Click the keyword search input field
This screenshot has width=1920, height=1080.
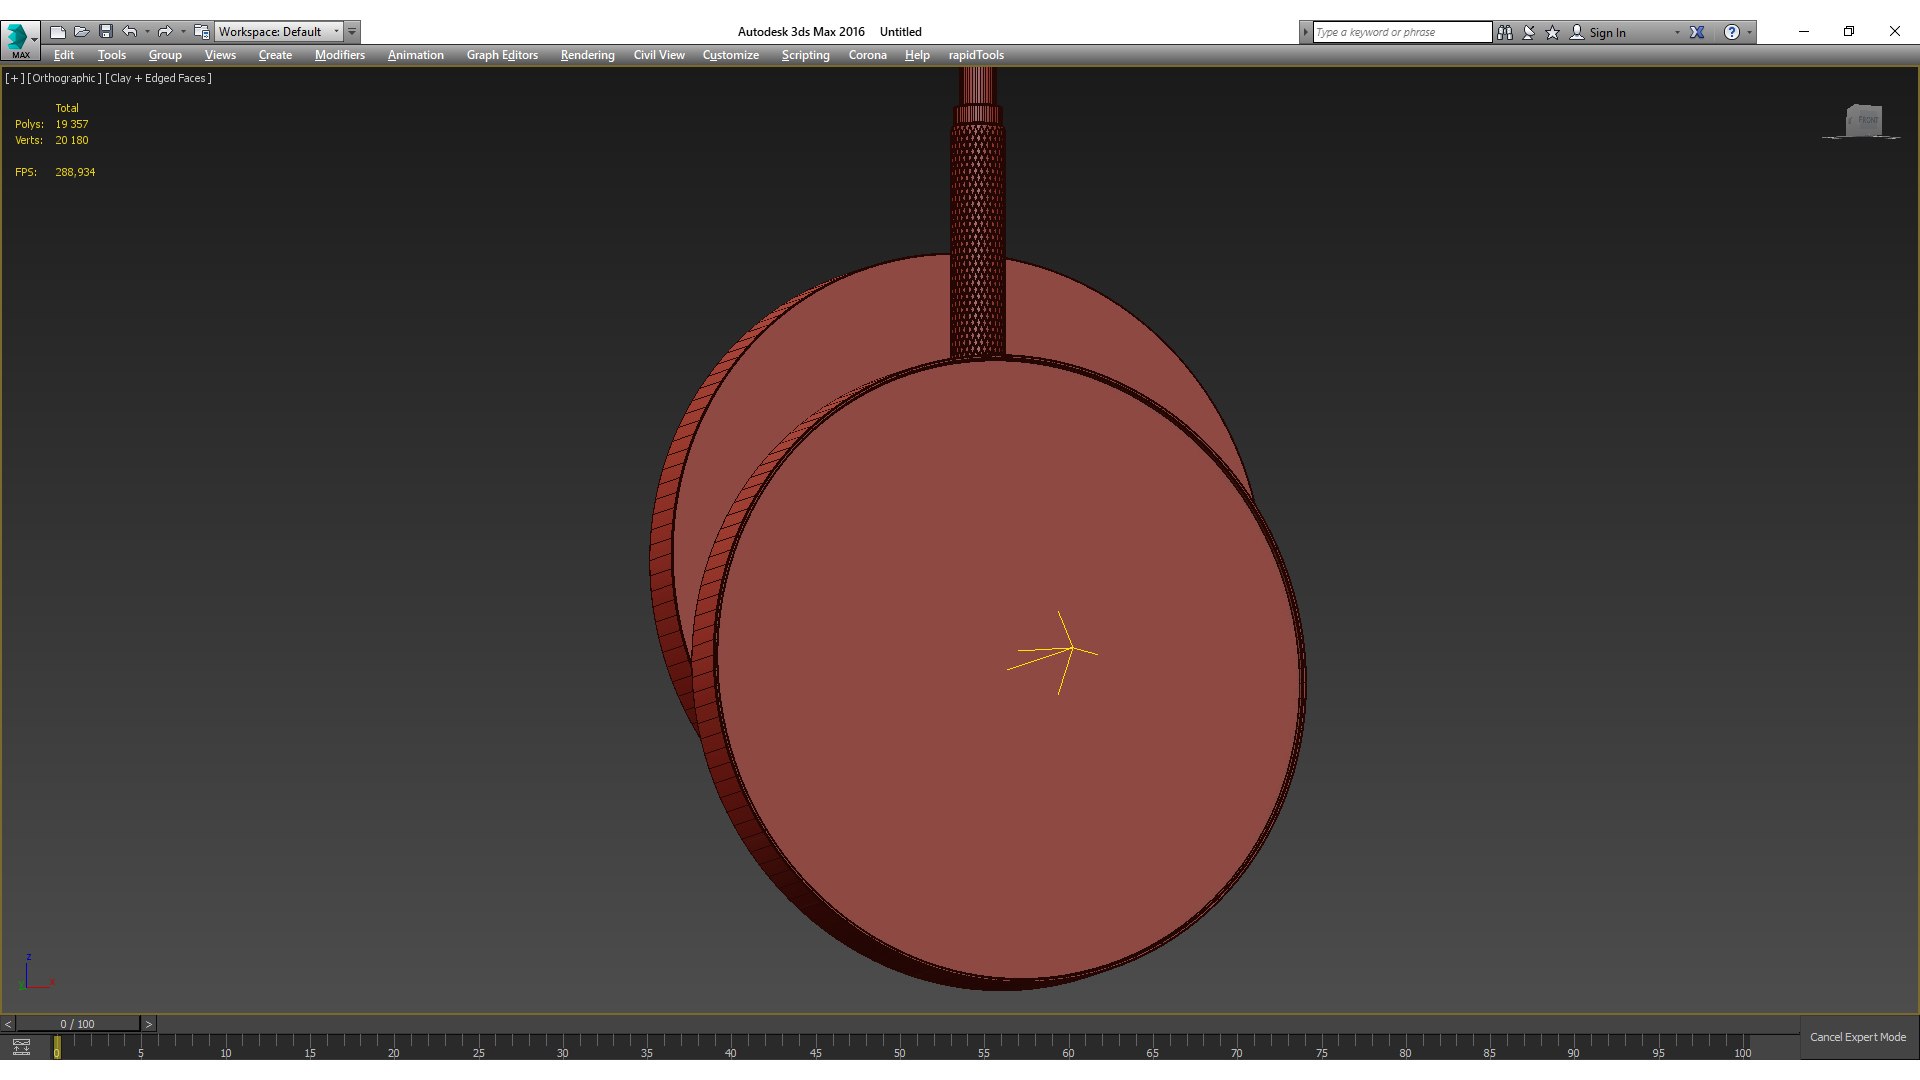[x=1401, y=32]
